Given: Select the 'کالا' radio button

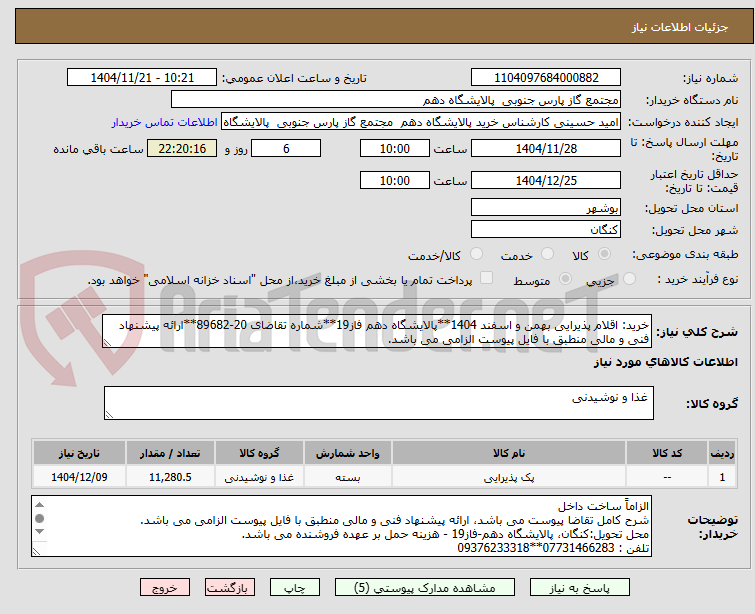Looking at the screenshot, I should [x=604, y=253].
